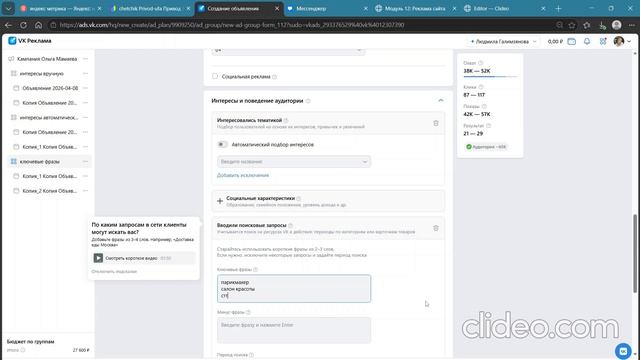The height and width of the screenshot is (360, 640).
Task: Open more options for 'Объявление 2026-04-08'
Action: pyautogui.click(x=85, y=88)
